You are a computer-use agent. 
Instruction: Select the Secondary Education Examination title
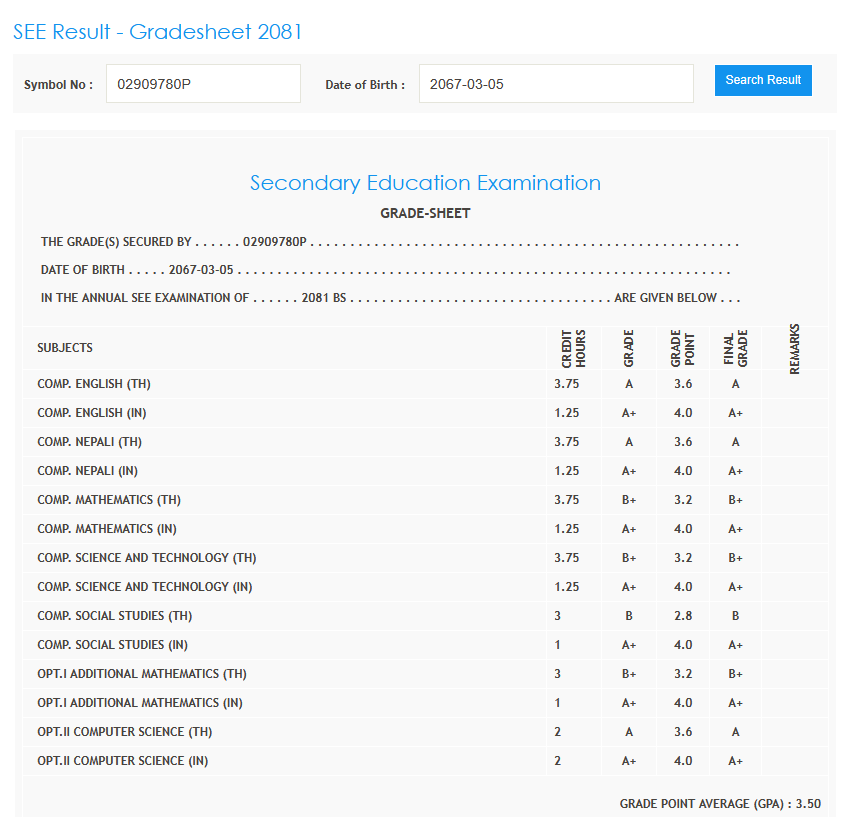click(425, 183)
